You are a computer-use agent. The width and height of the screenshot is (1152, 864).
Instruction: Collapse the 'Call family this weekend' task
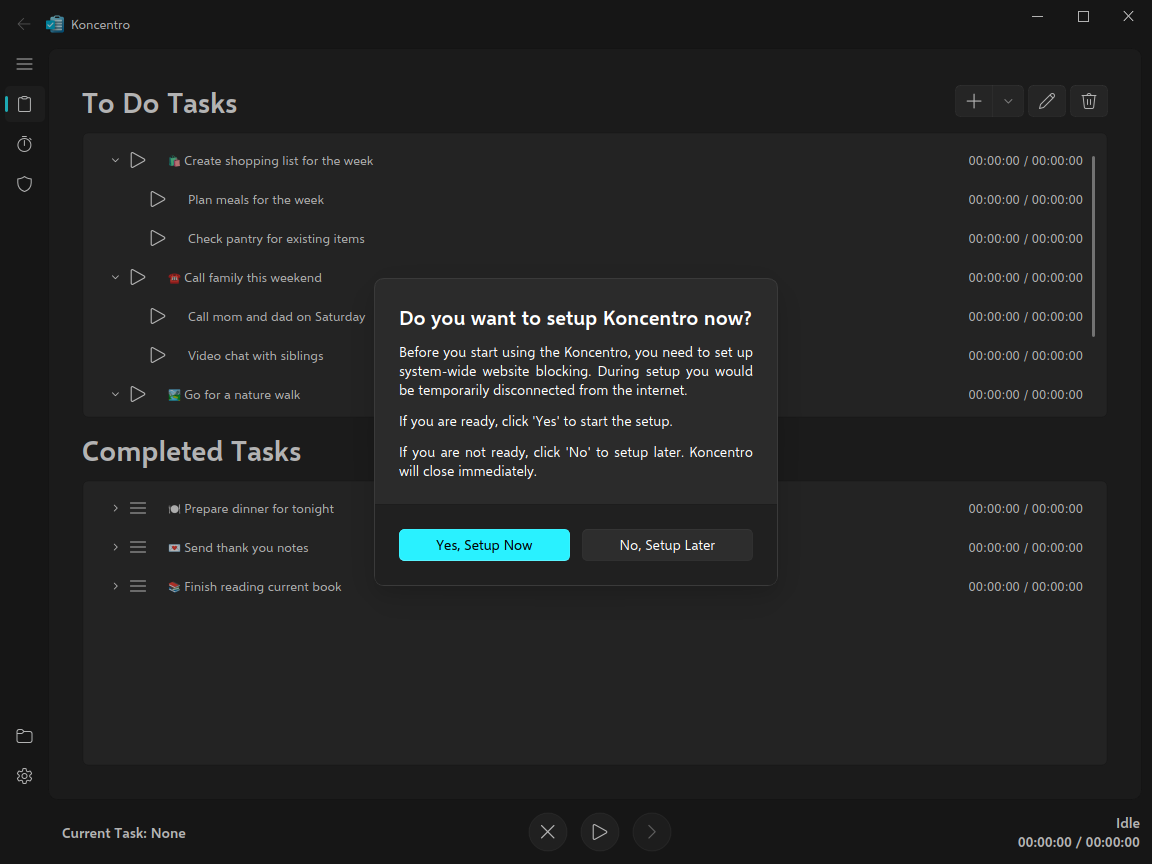(x=115, y=277)
